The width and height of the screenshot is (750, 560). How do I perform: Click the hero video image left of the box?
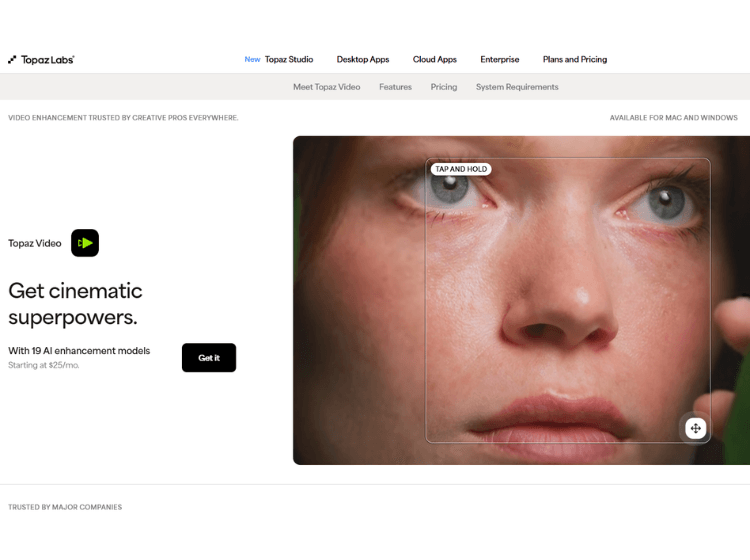(x=359, y=300)
